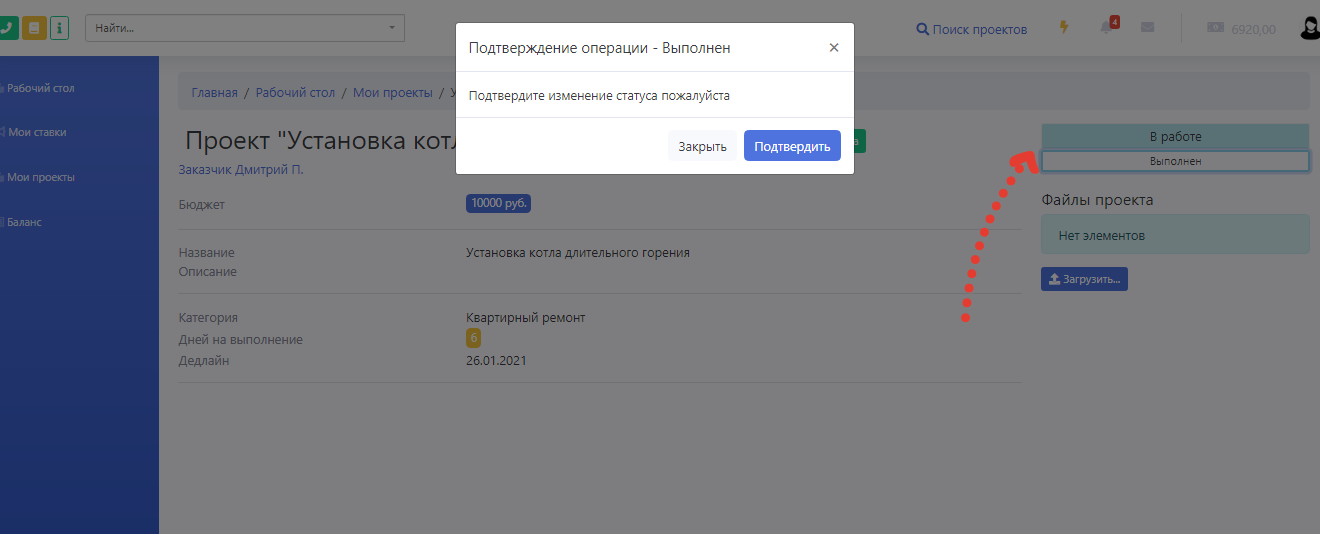Click the В работе status button
This screenshot has height=534, width=1320.
(x=1175, y=137)
